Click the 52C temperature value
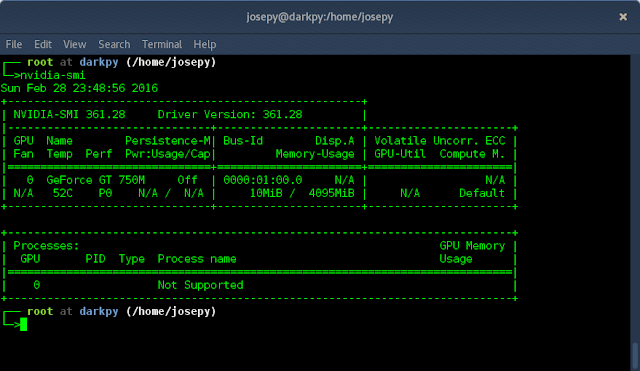The width and height of the screenshot is (640, 371). pyautogui.click(x=63, y=193)
